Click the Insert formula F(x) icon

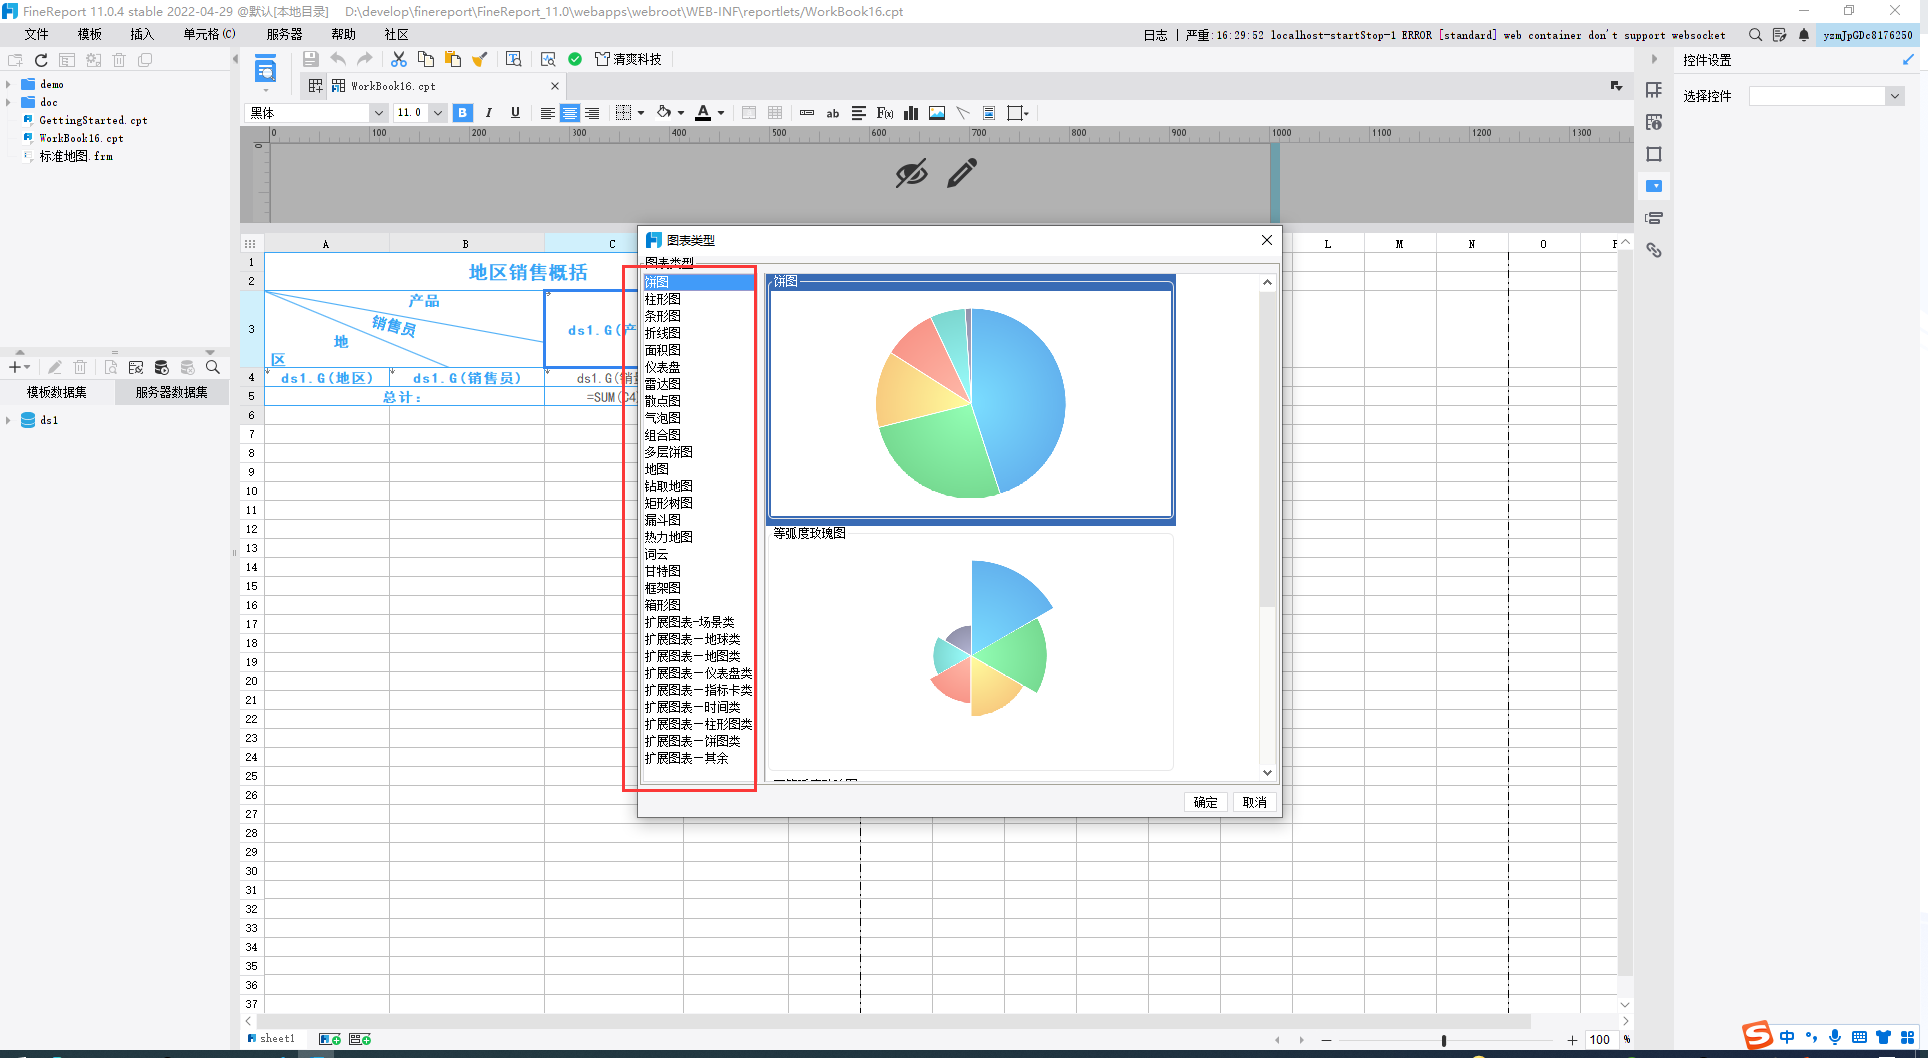click(x=885, y=113)
